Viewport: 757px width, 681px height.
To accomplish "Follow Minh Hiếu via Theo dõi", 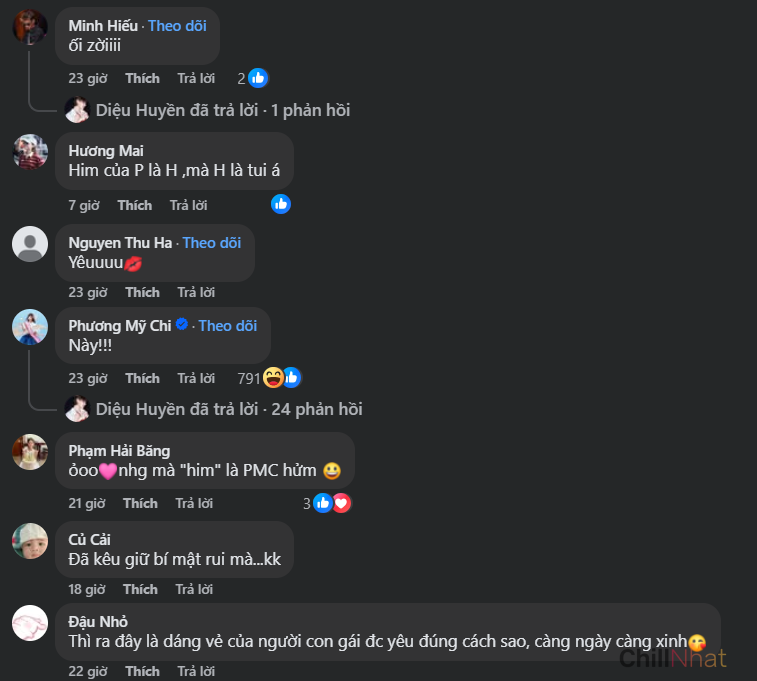I will click(177, 26).
